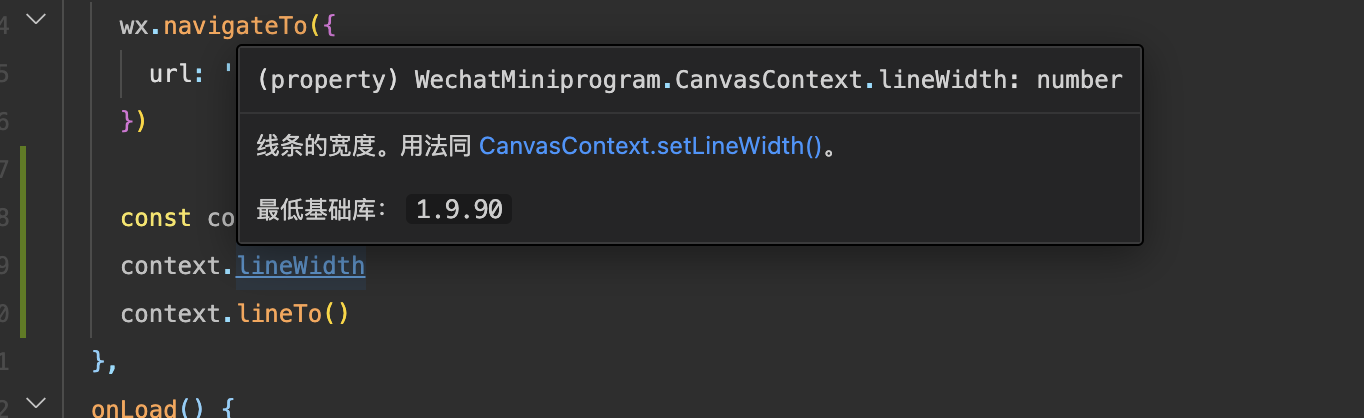Click the (property) label in tooltip
This screenshot has height=418, width=1364.
point(322,80)
